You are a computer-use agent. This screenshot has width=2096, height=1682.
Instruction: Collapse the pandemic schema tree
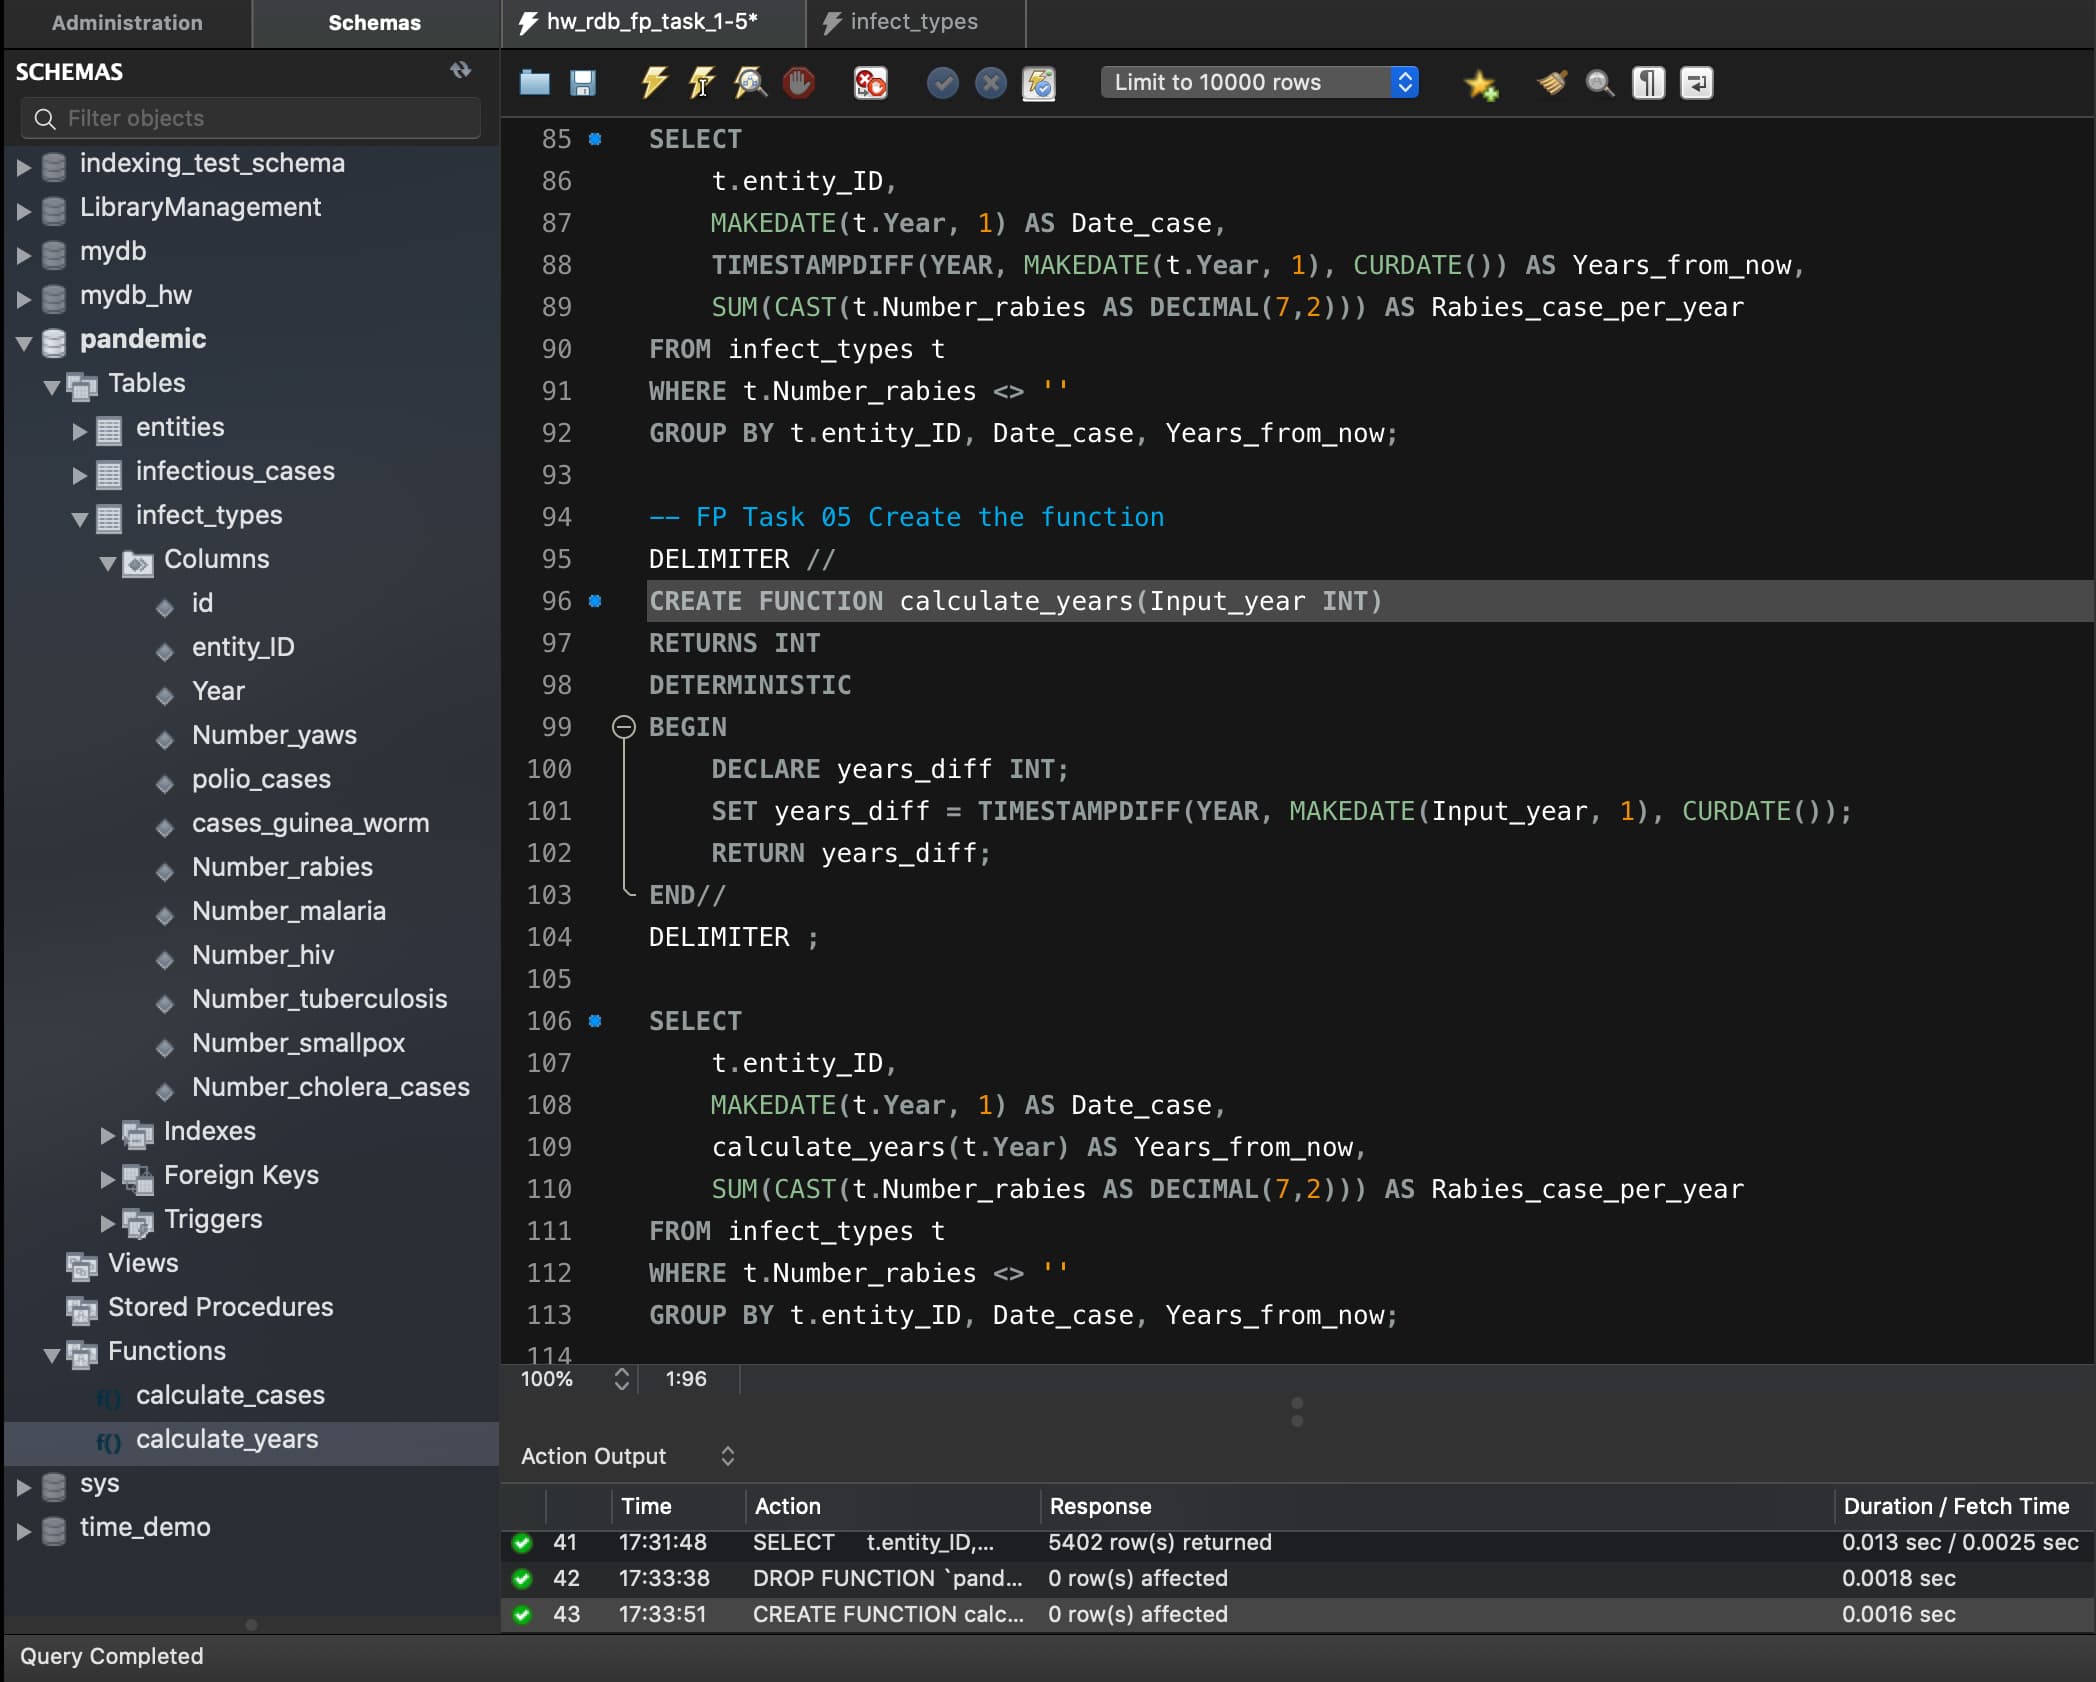24,341
